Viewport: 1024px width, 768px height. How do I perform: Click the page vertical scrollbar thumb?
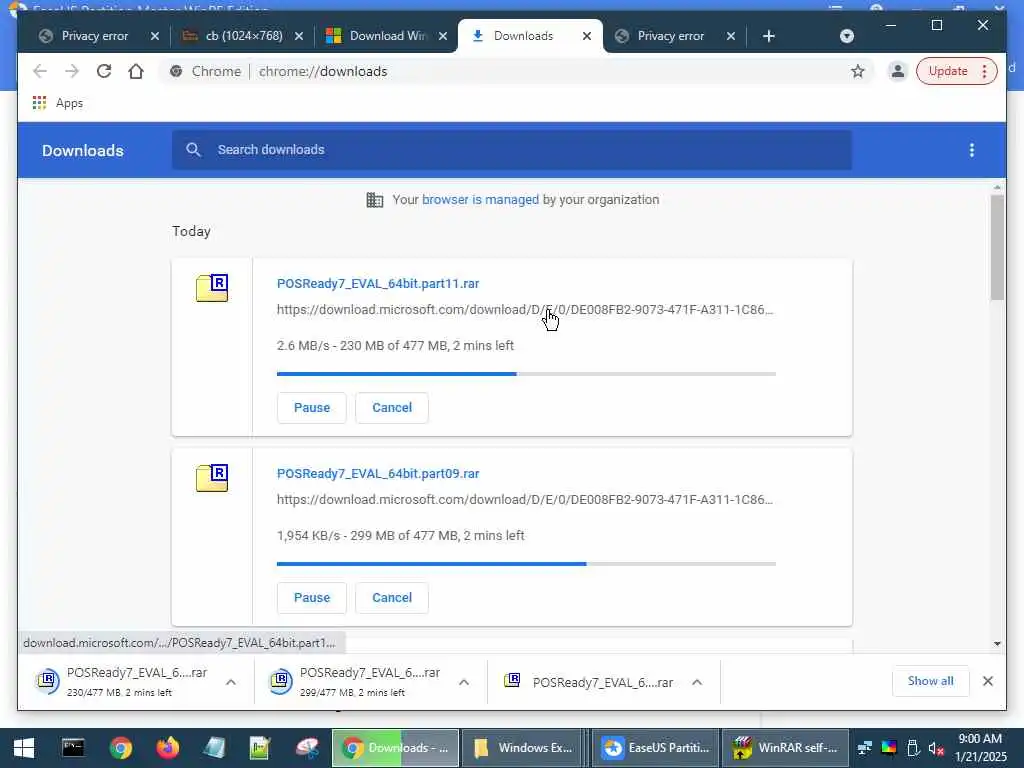pyautogui.click(x=997, y=247)
